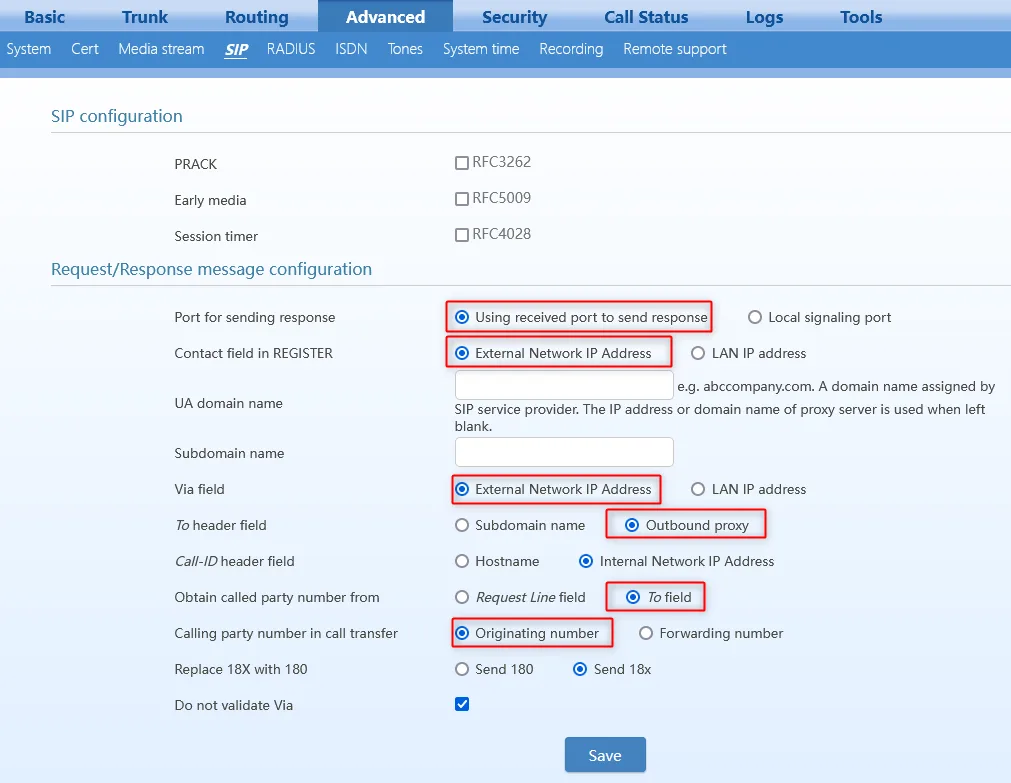Open the Basic tab
Screen dimensions: 1011x783
[44, 17]
